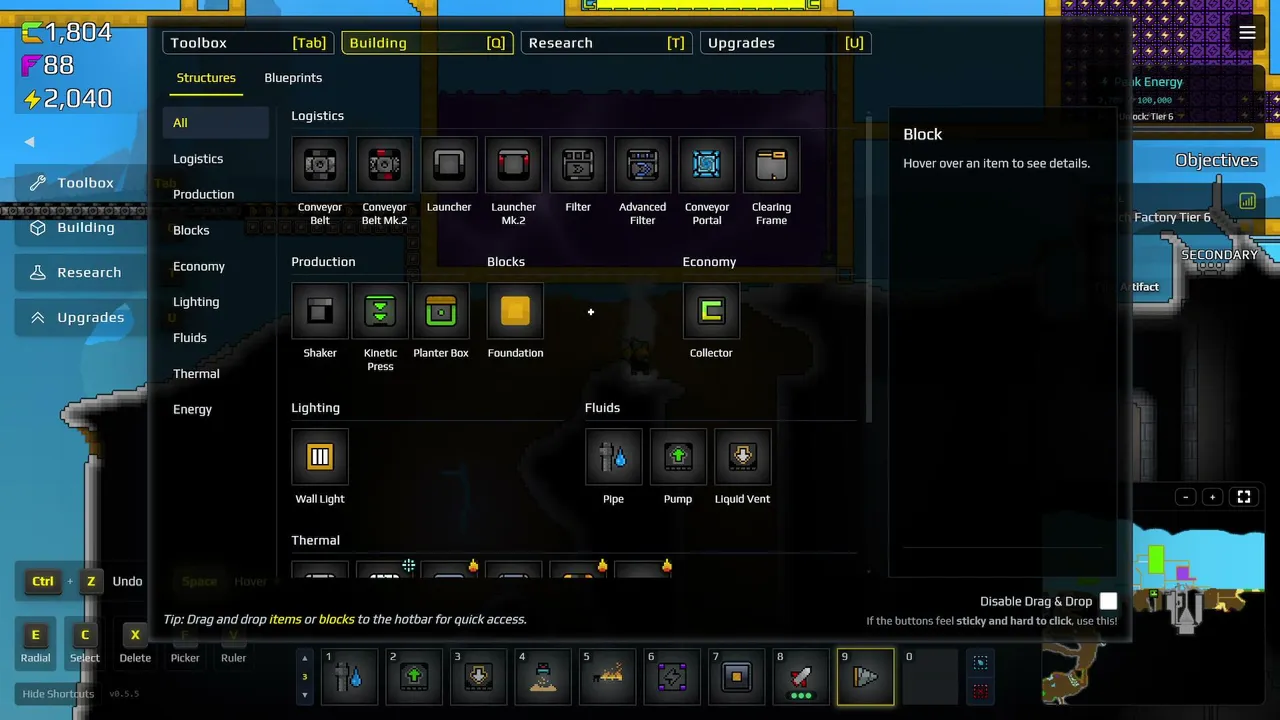Filter structures by Lighting category
This screenshot has height=720, width=1280.
(x=216, y=302)
